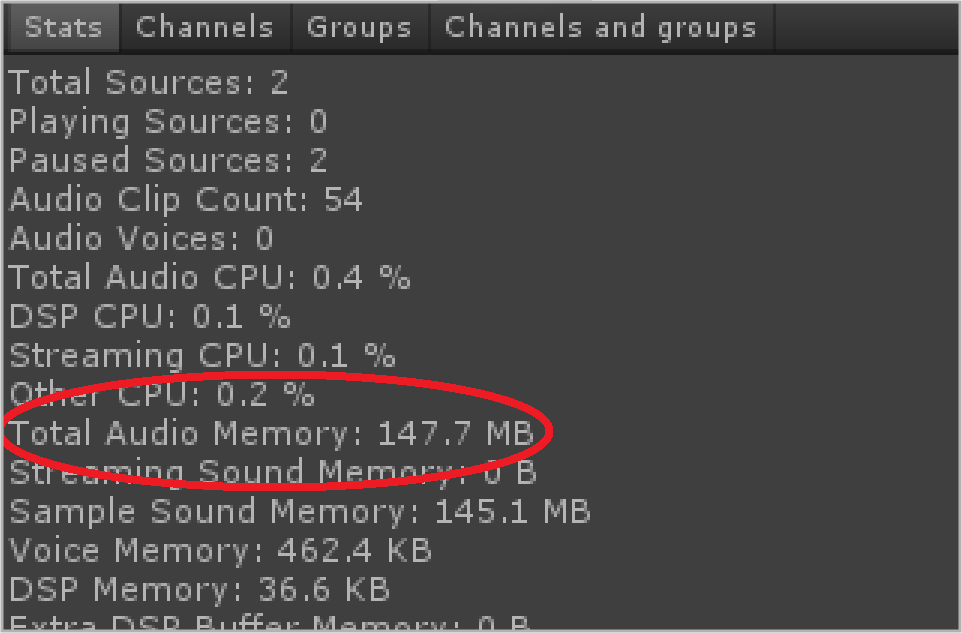Viewport: 962px width, 633px height.
Task: Open the Channels tab
Action: [205, 28]
